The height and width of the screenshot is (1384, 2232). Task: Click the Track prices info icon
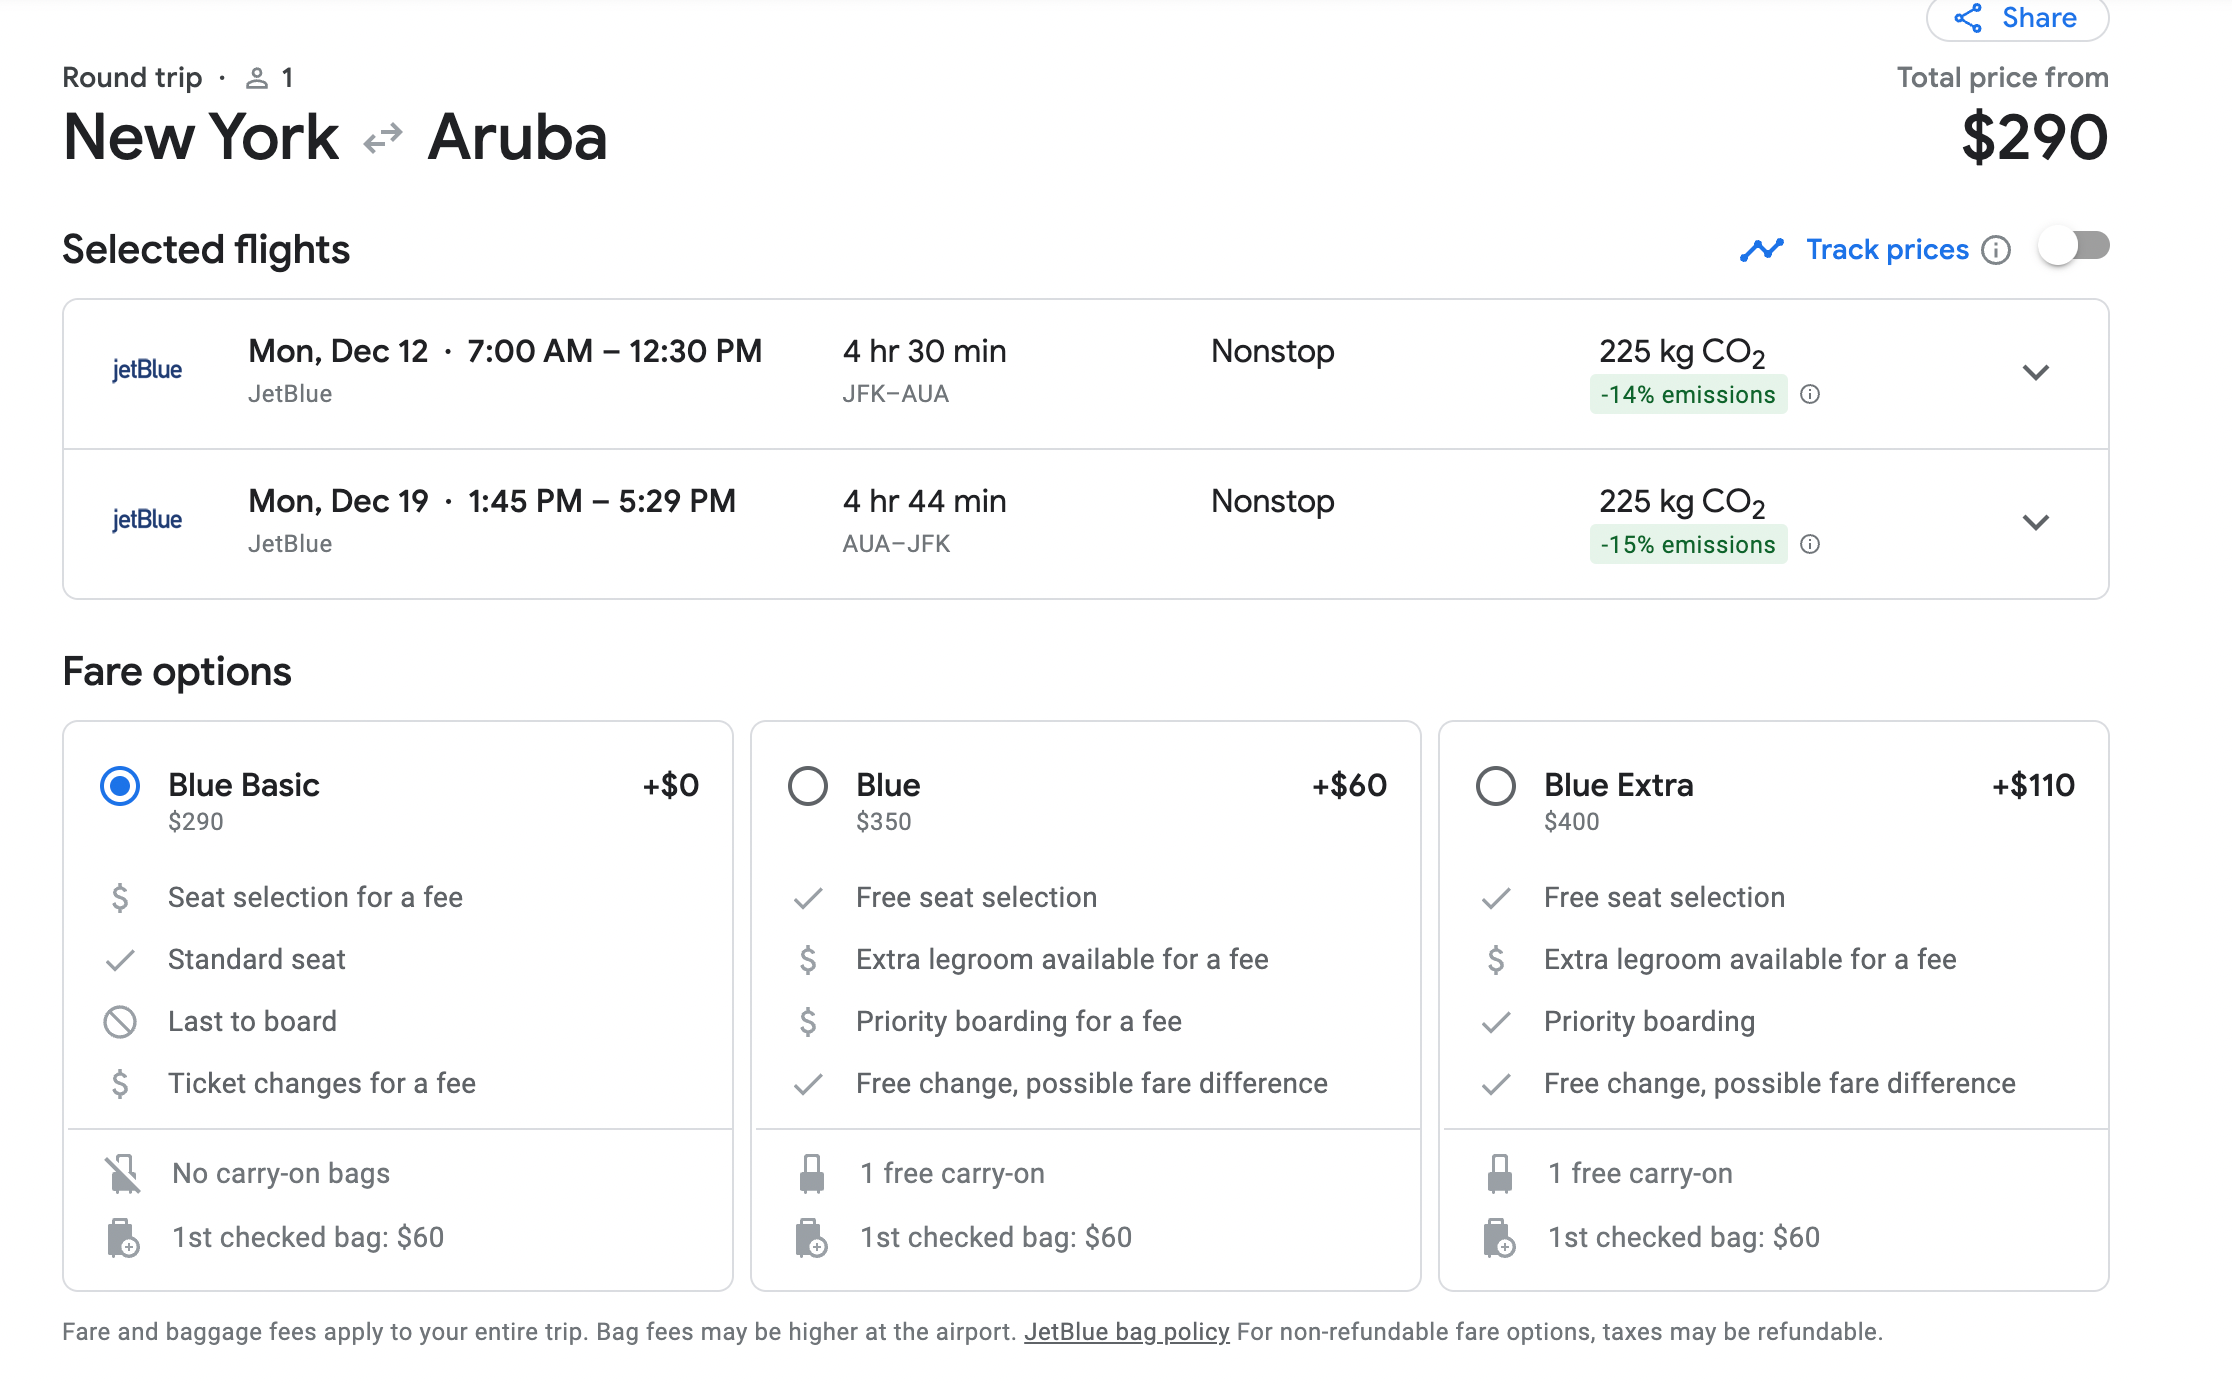[1996, 250]
